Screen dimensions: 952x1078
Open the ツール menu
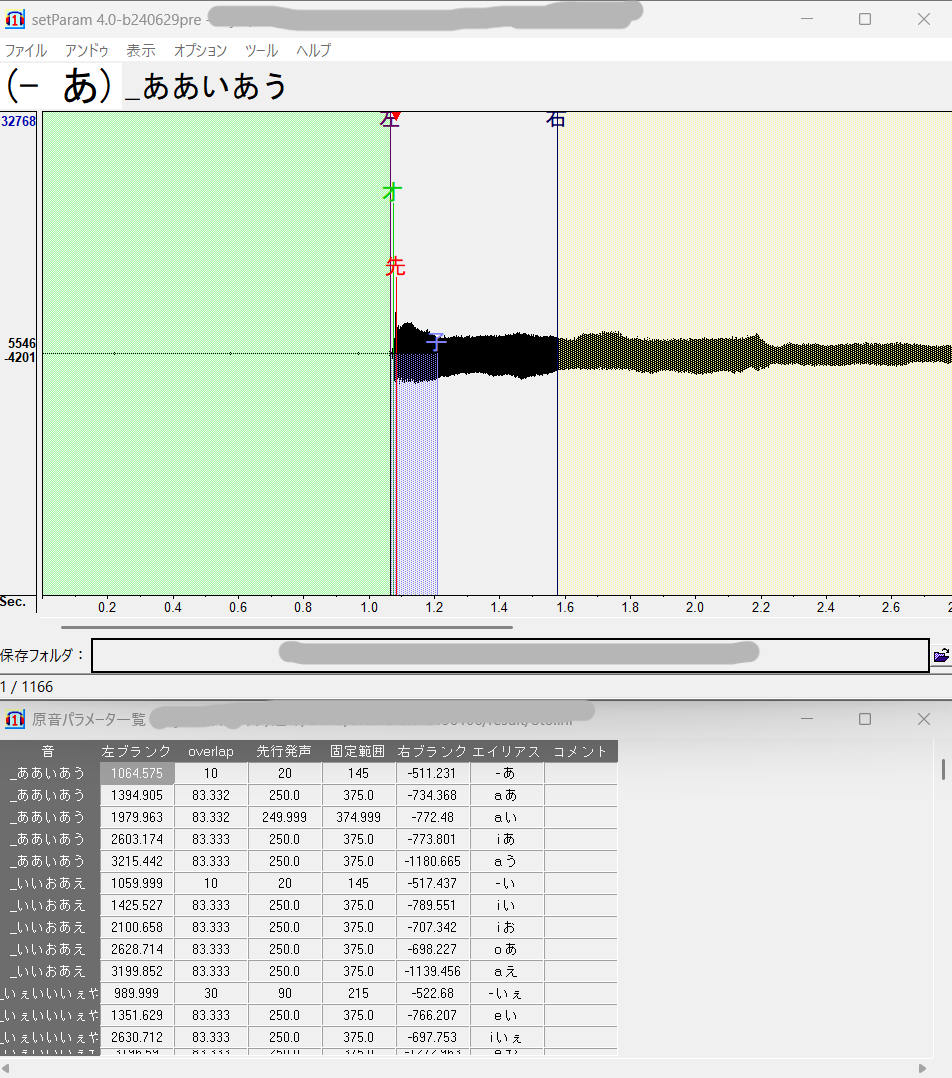[x=261, y=50]
